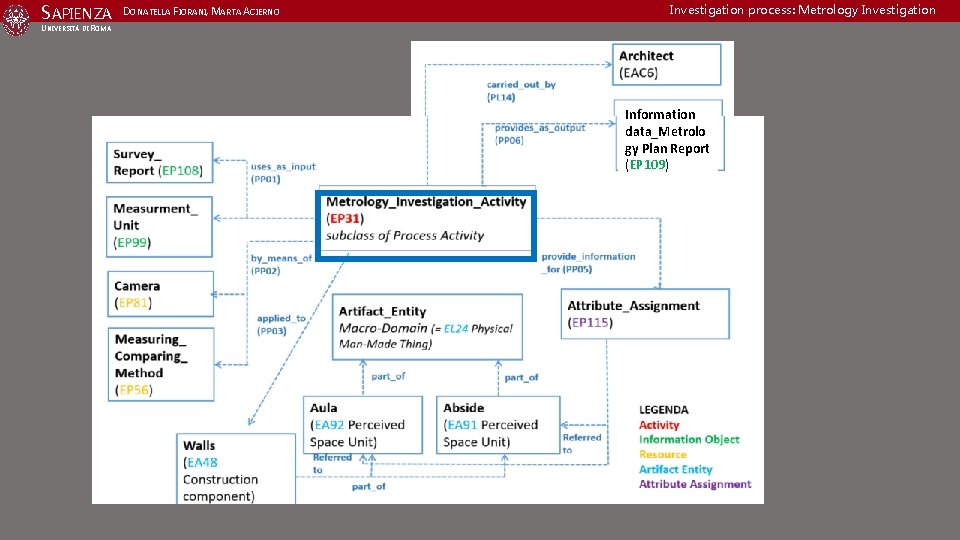960x540 pixels.
Task: Click the 'by_means_of (PP02)' label
Action: (281, 264)
